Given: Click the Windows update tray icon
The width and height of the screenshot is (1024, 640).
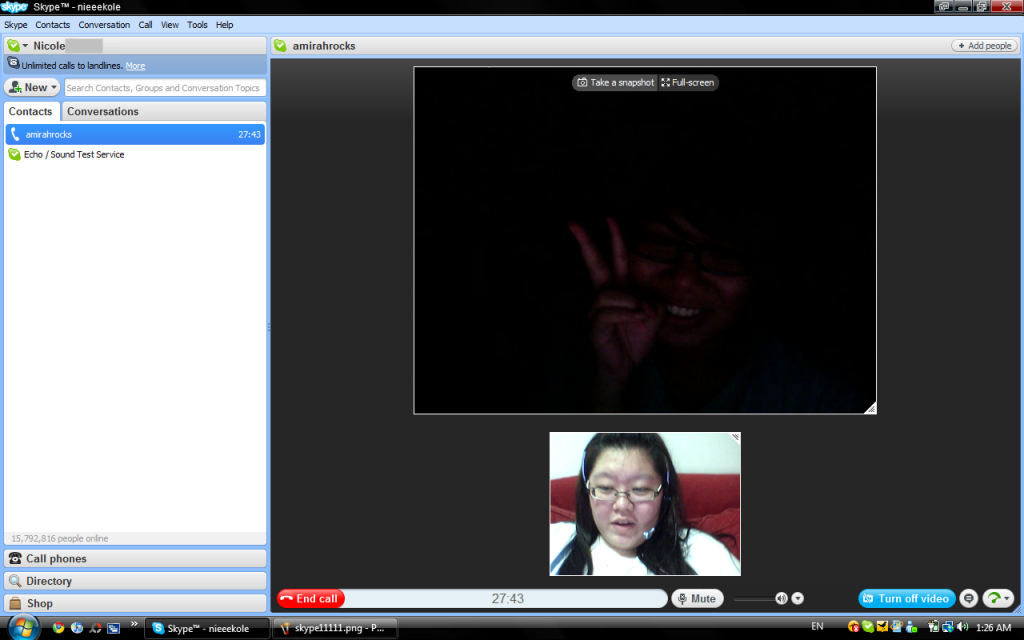Looking at the screenshot, I should pyautogui.click(x=897, y=628).
